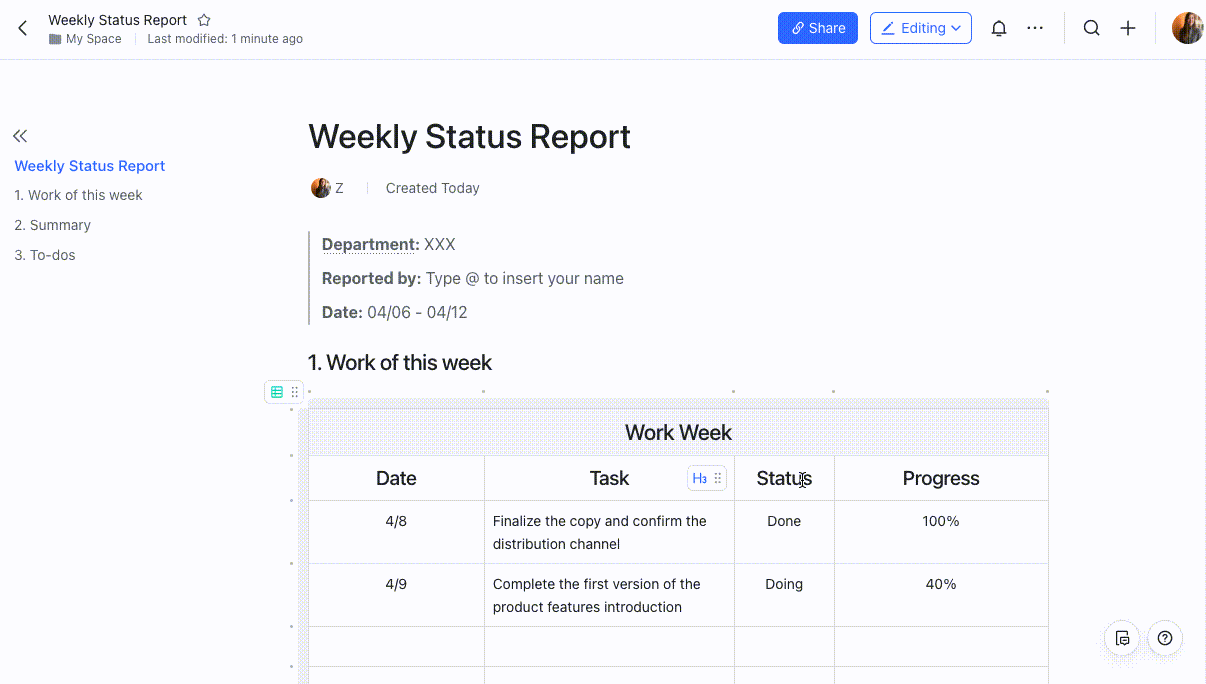Open the help question mark button
Screen dimensions: 1206x684
pyautogui.click(x=1164, y=638)
